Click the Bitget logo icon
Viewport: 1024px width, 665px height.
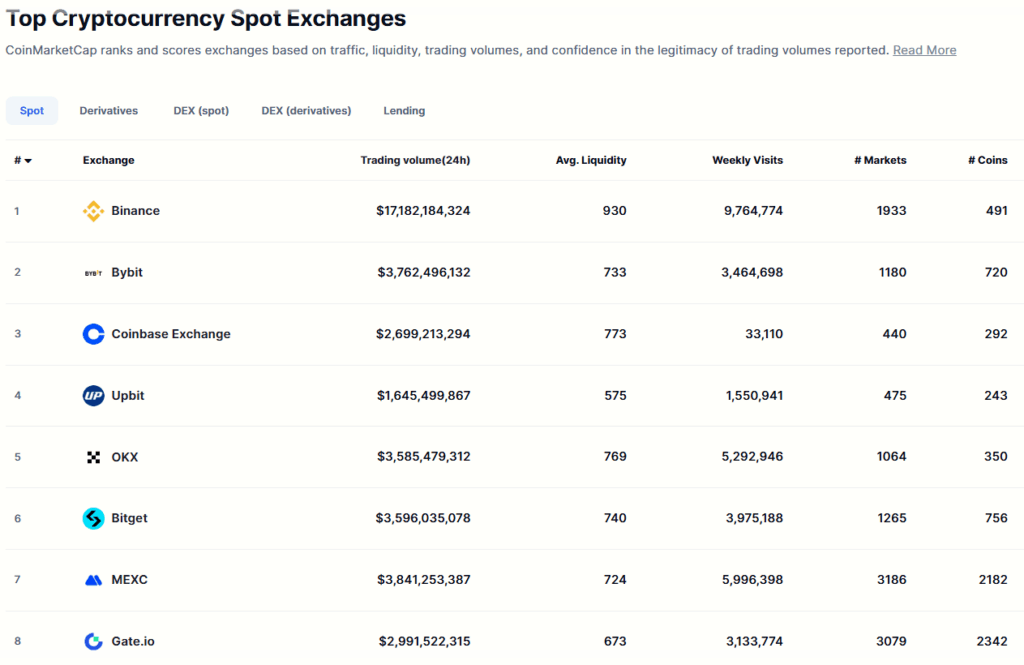tap(93, 518)
